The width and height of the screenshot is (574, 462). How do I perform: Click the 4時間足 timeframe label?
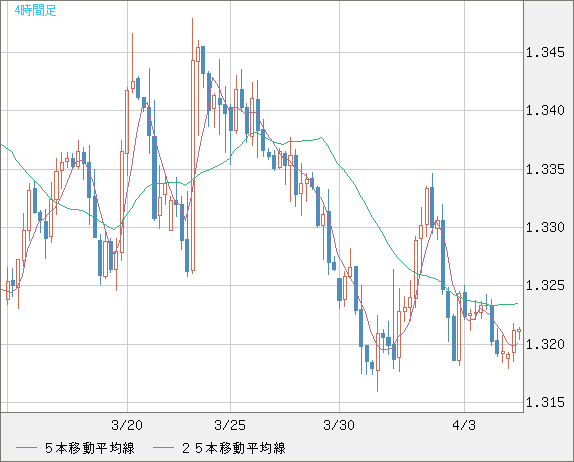click(x=36, y=10)
